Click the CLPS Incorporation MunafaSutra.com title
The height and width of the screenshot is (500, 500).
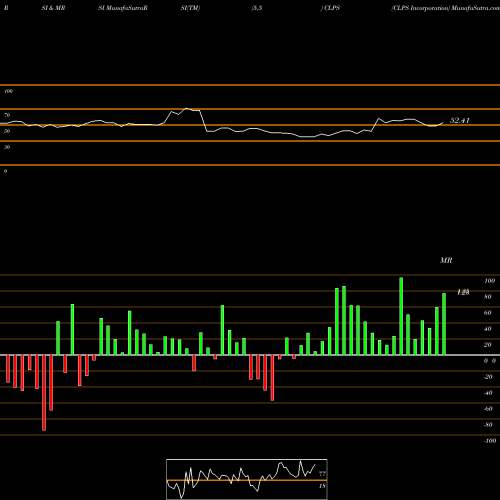point(445,8)
